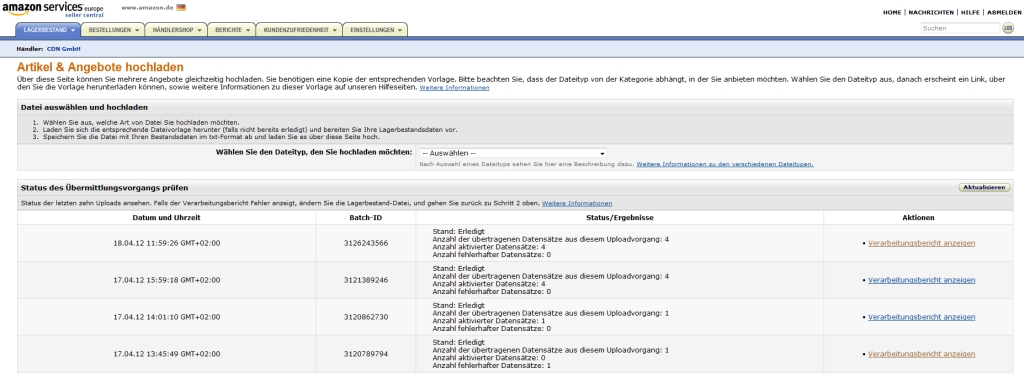
Task: Show Verarbeitungsbericht for batch 3120862730
Action: [x=921, y=317]
